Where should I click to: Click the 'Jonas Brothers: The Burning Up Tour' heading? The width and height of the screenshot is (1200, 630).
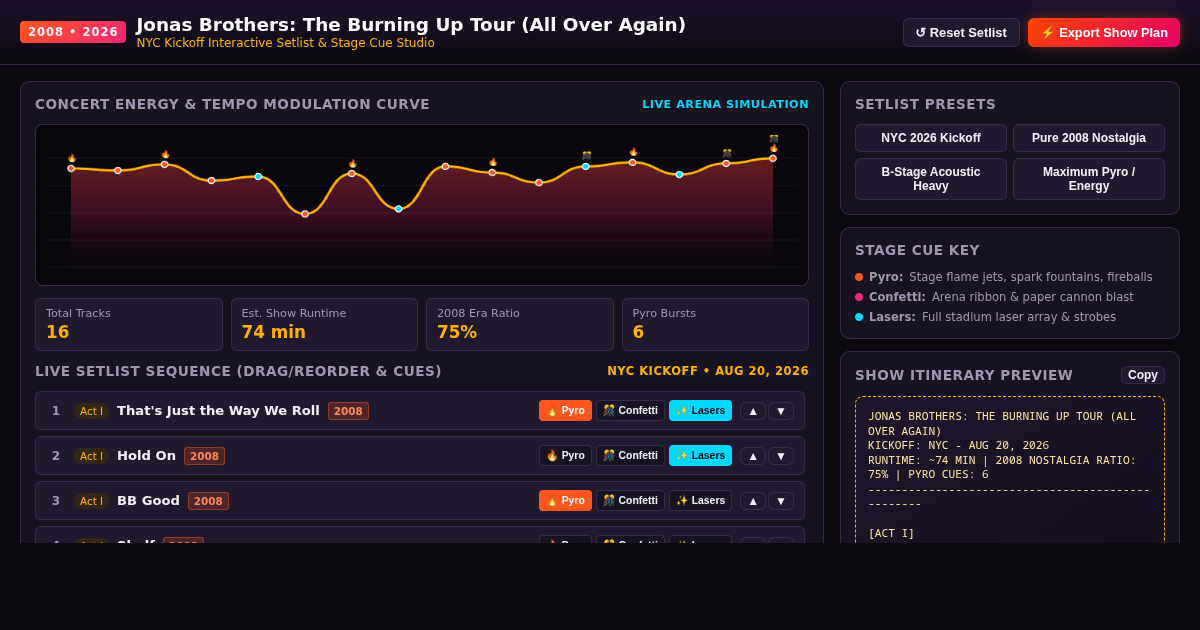(x=411, y=25)
